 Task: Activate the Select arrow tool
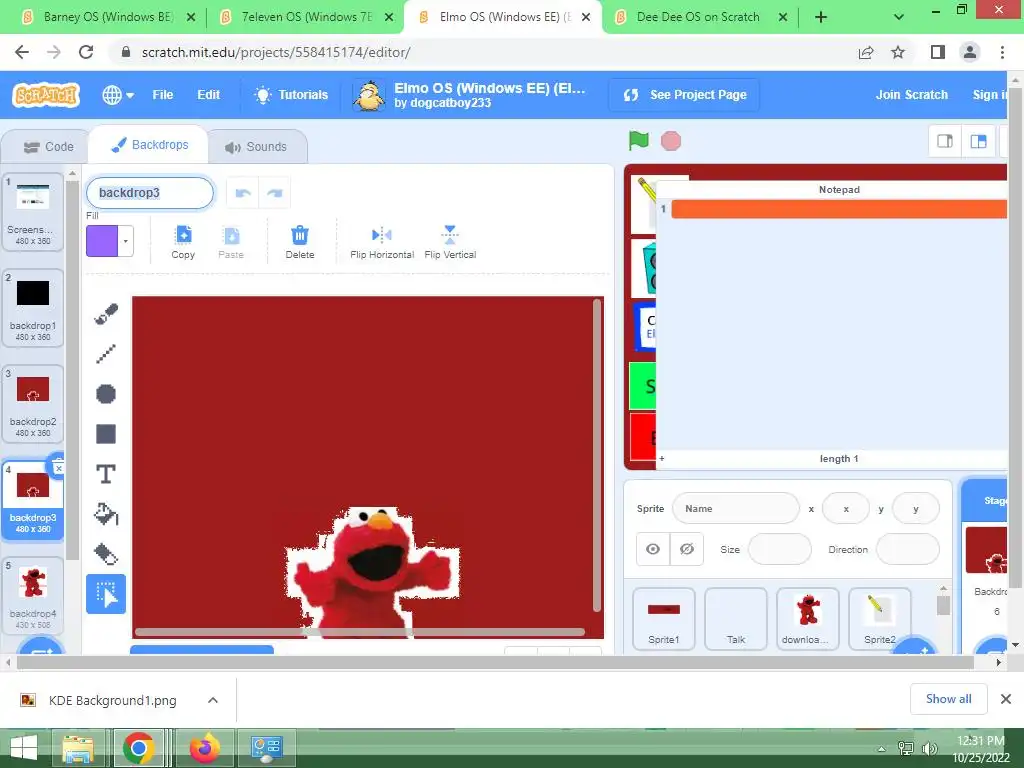106,594
